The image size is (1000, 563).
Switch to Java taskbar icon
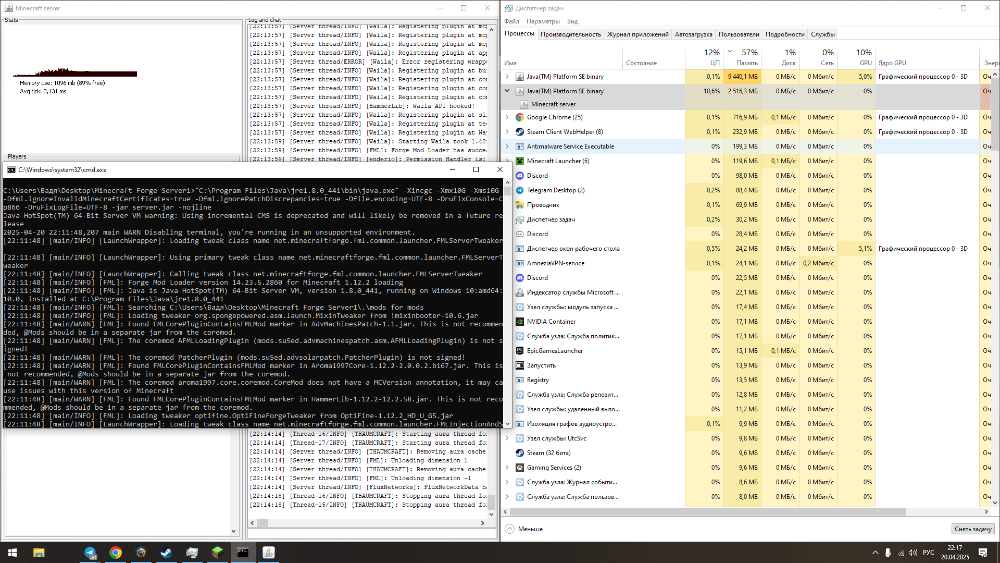(268, 553)
